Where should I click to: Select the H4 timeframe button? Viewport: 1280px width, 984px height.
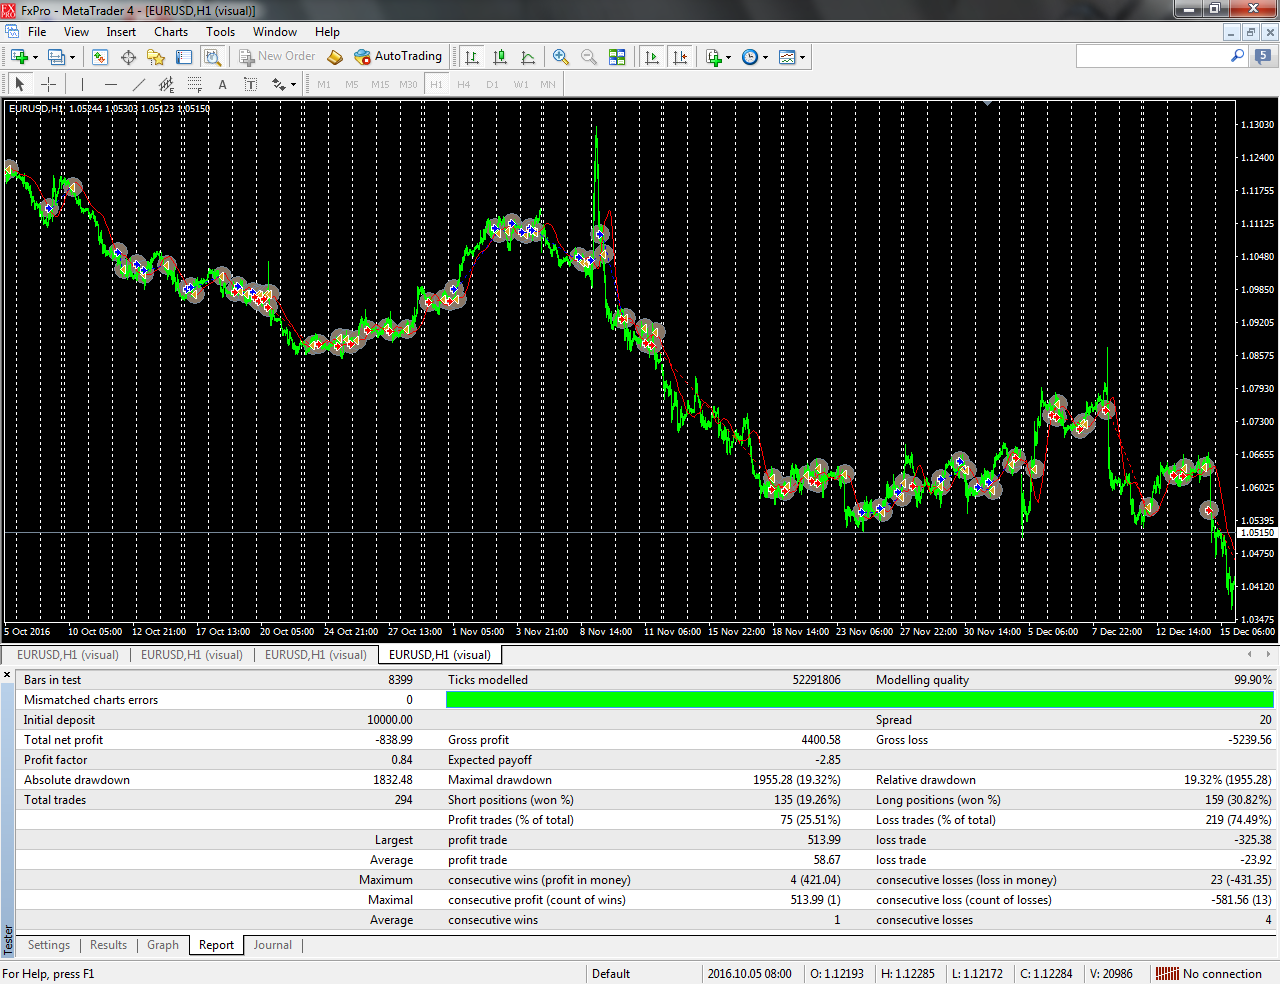[464, 85]
